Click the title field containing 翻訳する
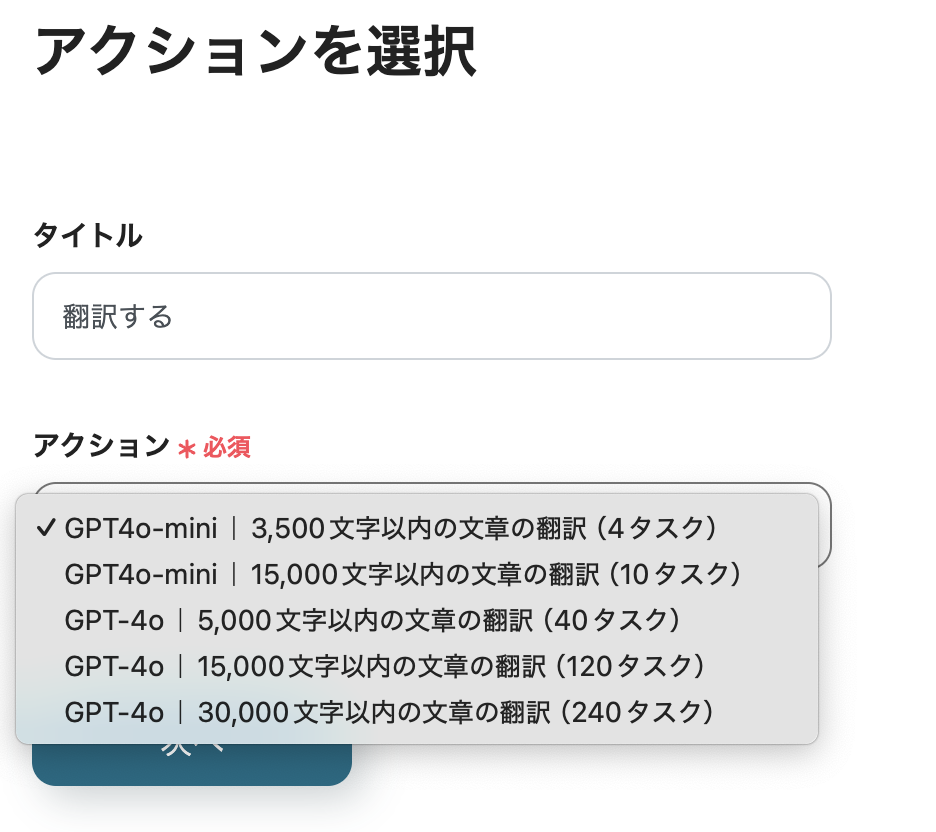This screenshot has width=936, height=832. click(431, 316)
